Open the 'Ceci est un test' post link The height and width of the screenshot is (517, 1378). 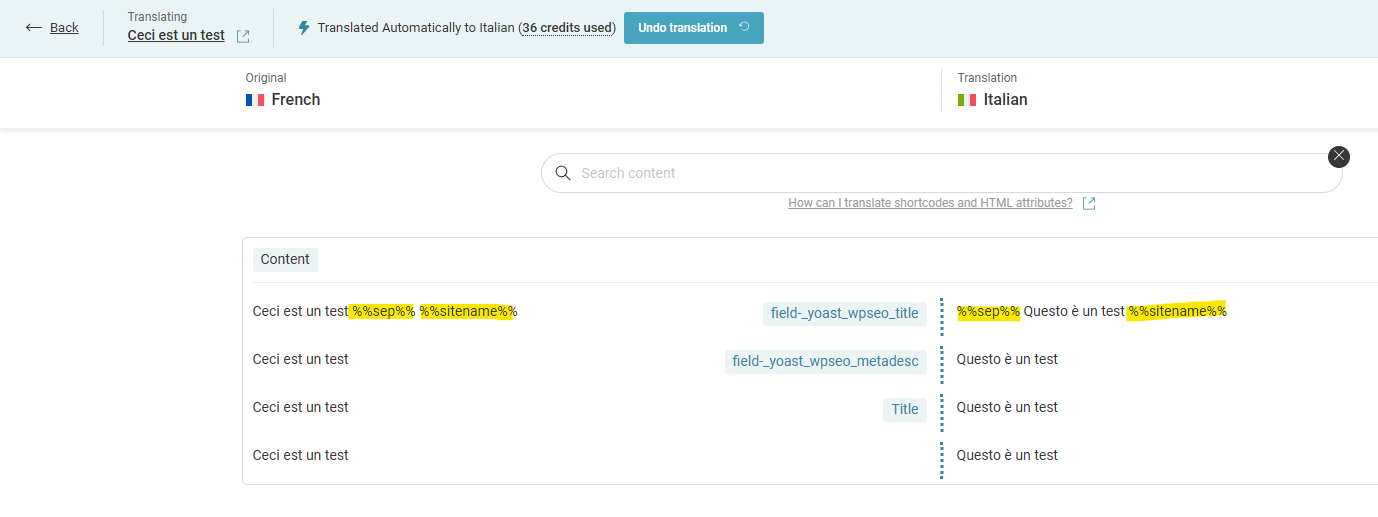click(176, 36)
